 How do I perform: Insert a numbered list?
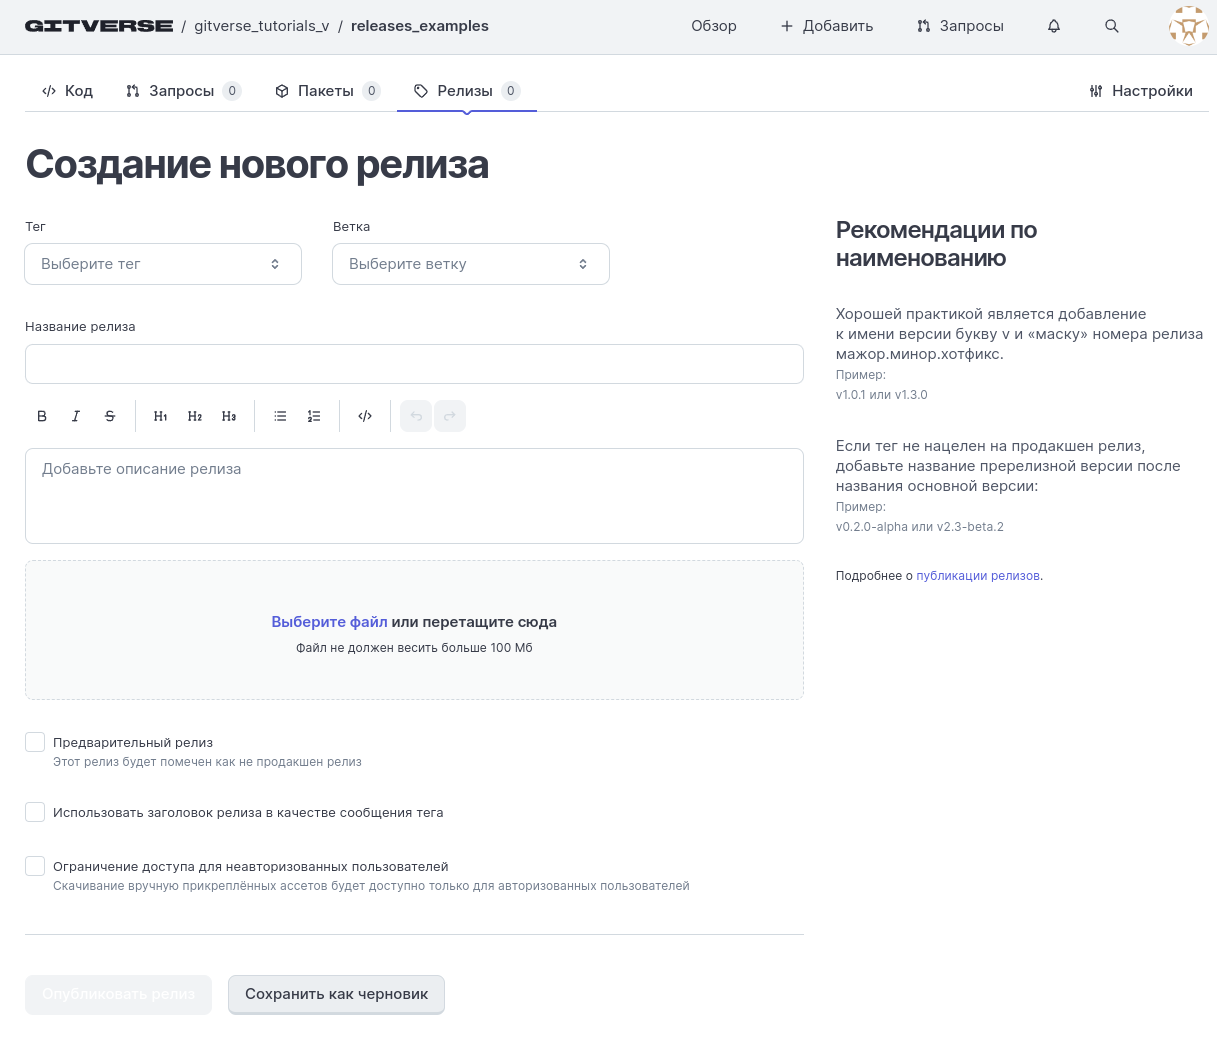tap(314, 416)
